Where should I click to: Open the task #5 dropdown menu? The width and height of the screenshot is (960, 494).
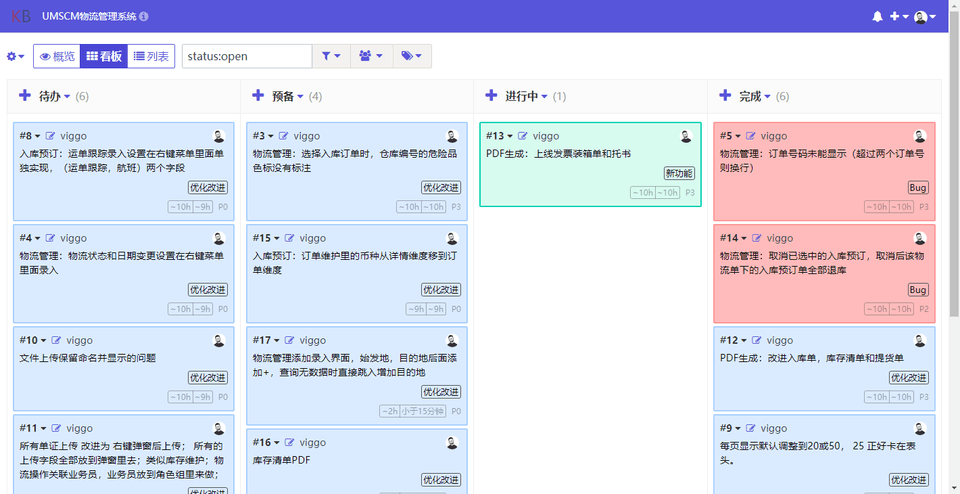coord(730,136)
